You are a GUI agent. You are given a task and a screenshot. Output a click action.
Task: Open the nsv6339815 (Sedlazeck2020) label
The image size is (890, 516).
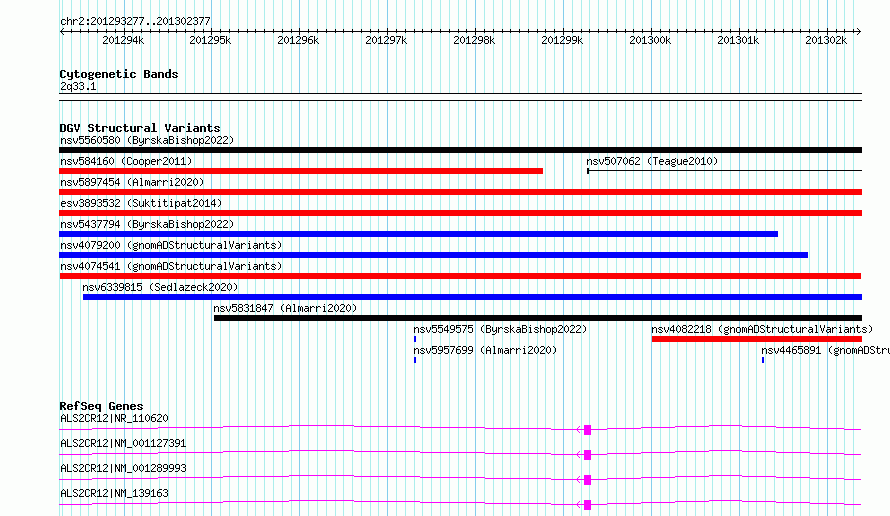tap(160, 287)
